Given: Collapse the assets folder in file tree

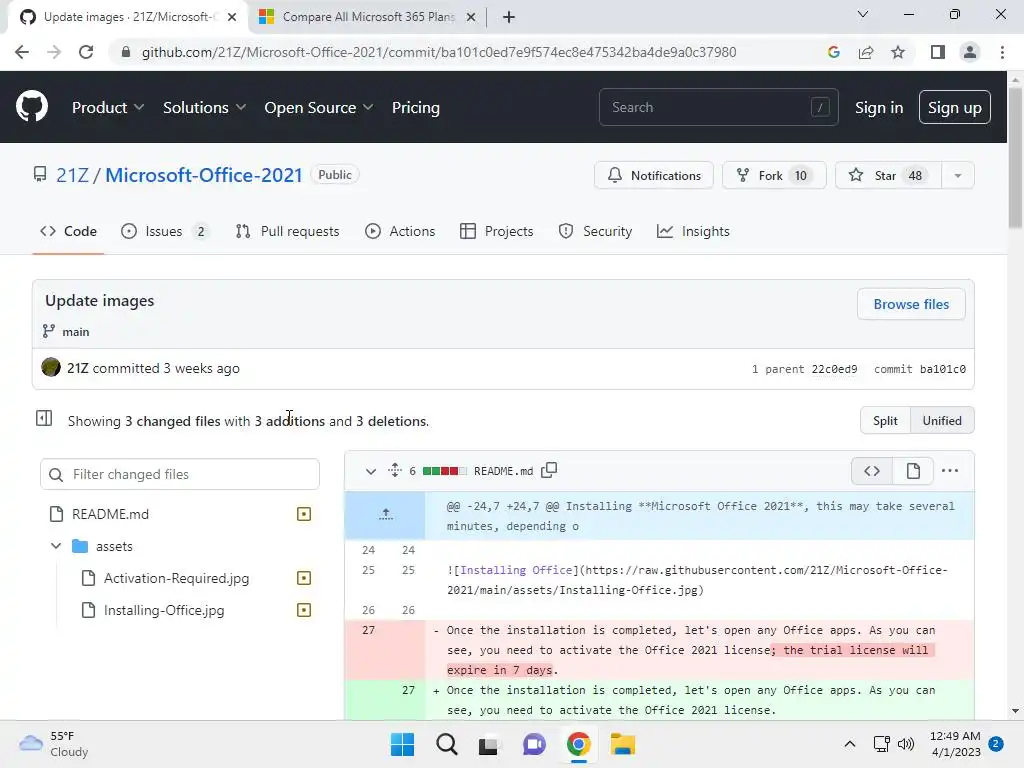Looking at the screenshot, I should [56, 546].
